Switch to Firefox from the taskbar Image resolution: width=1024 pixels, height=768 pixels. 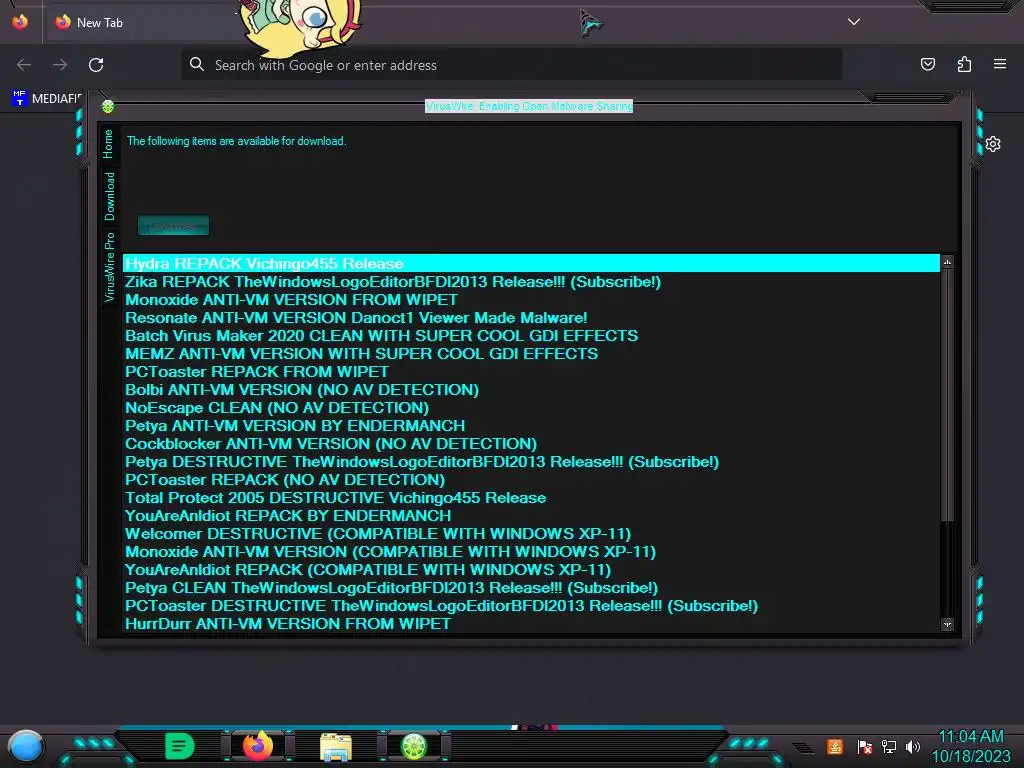coord(257,746)
